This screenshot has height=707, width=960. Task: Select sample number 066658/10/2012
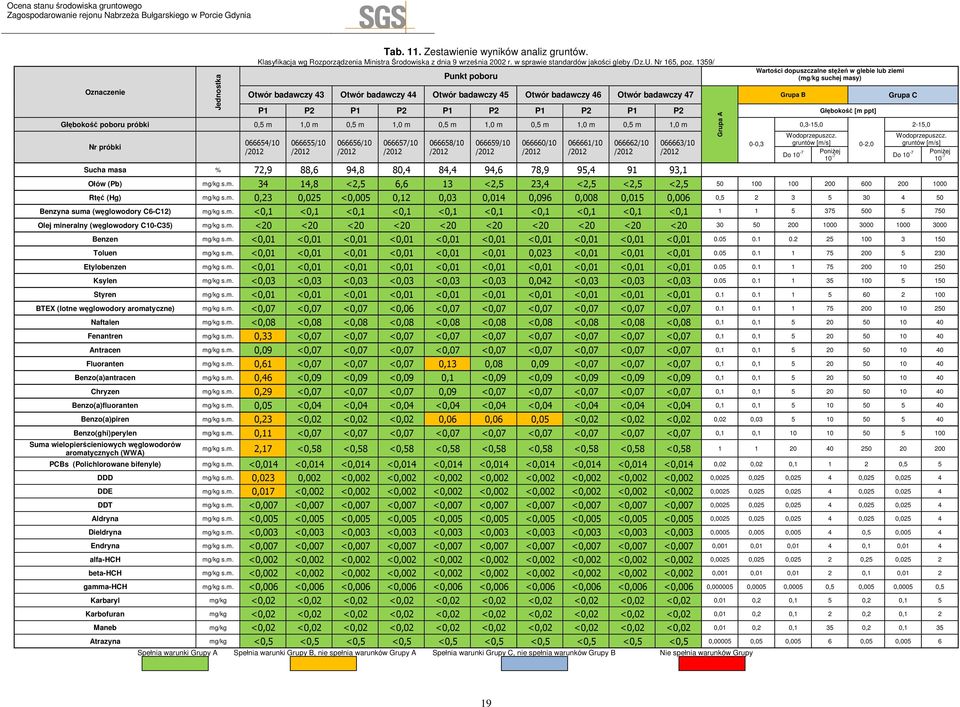point(447,147)
